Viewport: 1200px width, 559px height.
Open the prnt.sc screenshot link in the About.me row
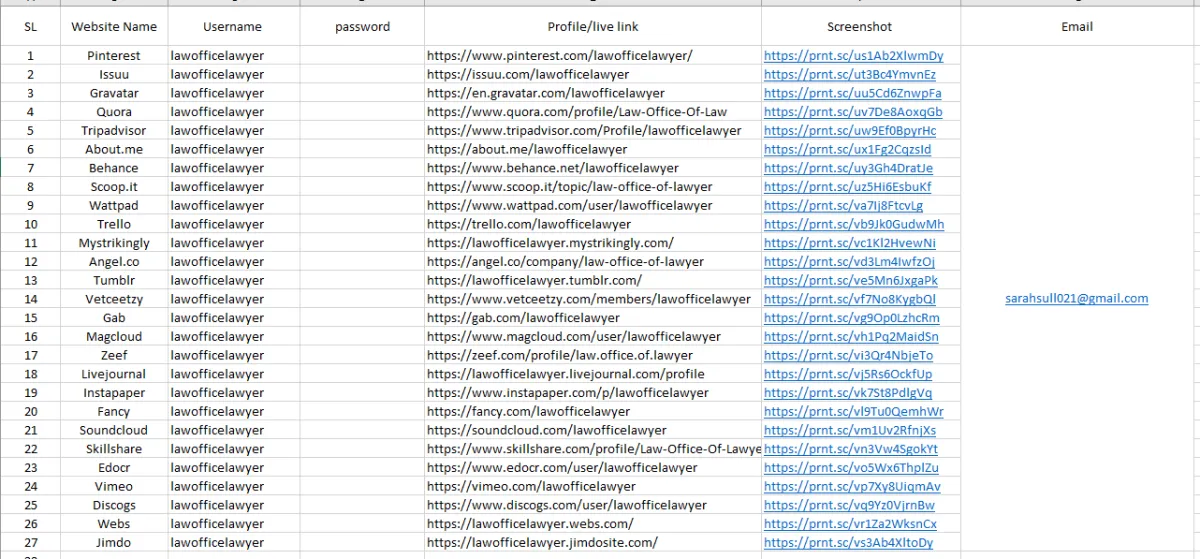pyautogui.click(x=848, y=149)
